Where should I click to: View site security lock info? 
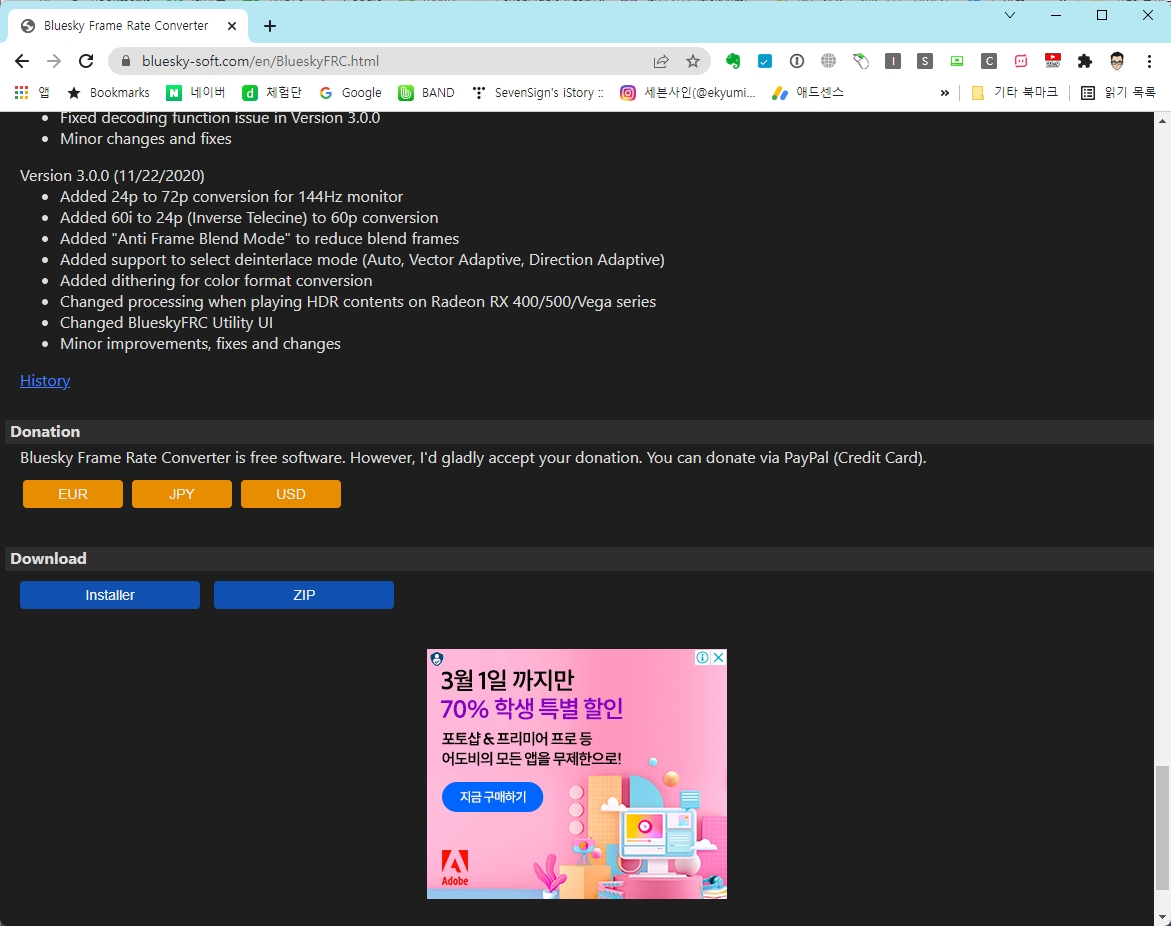tap(125, 61)
